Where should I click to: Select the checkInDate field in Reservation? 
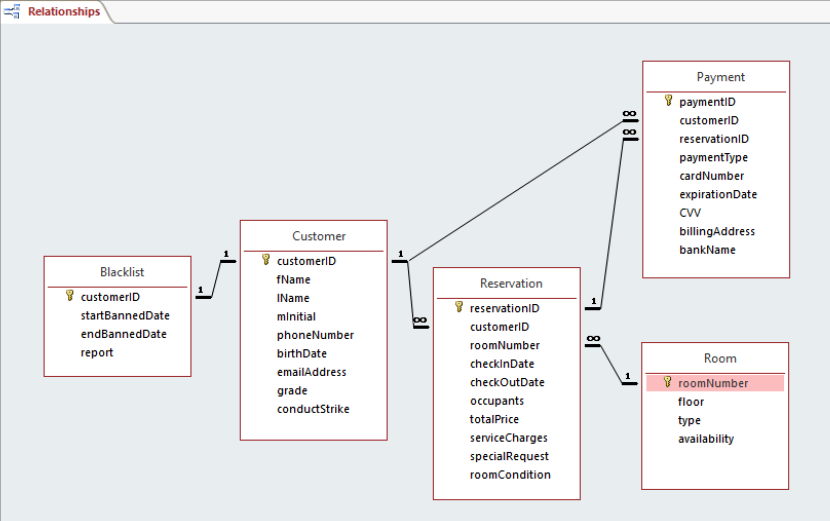pyautogui.click(x=502, y=364)
